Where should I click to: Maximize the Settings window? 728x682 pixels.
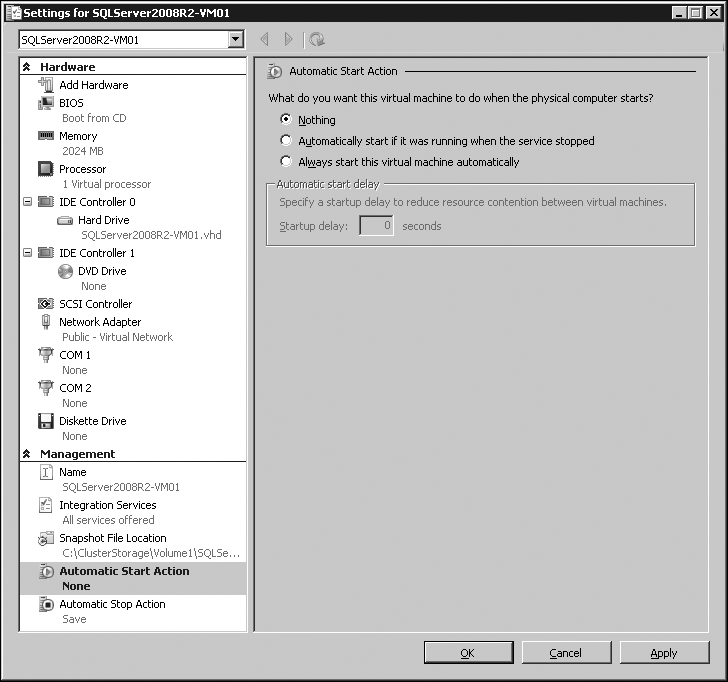click(x=696, y=13)
